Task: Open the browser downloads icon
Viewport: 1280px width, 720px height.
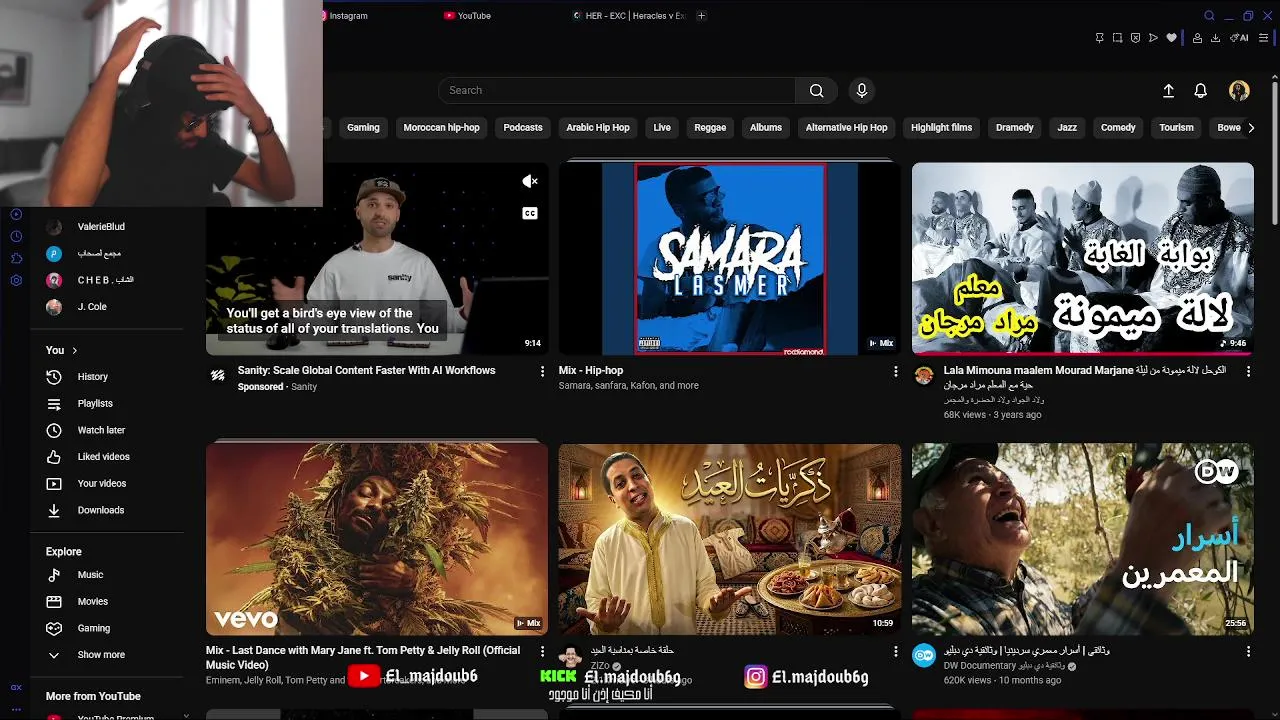Action: tap(1215, 38)
